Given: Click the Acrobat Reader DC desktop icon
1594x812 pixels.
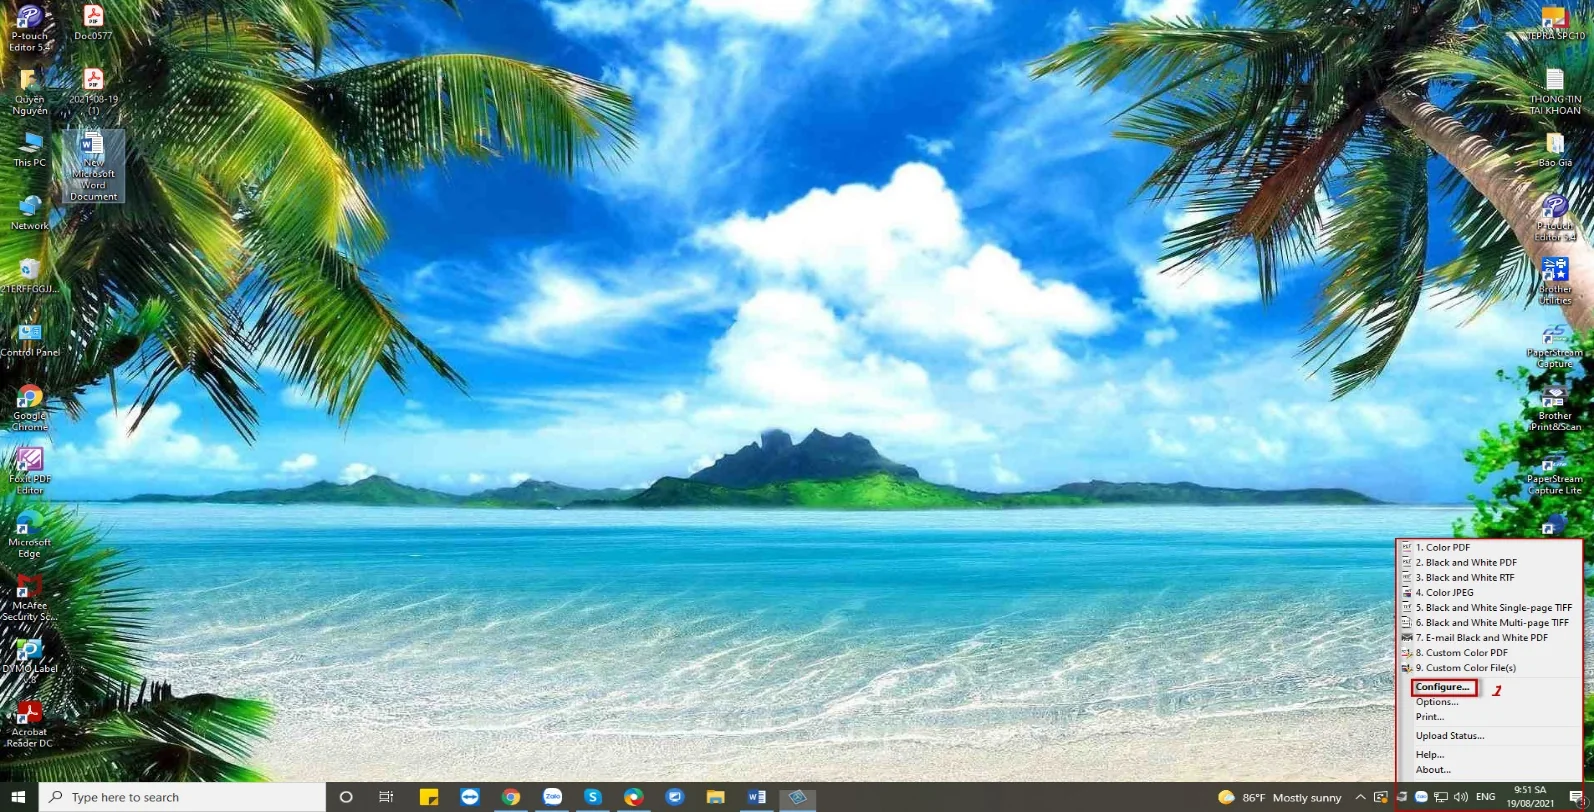Looking at the screenshot, I should click(x=29, y=722).
